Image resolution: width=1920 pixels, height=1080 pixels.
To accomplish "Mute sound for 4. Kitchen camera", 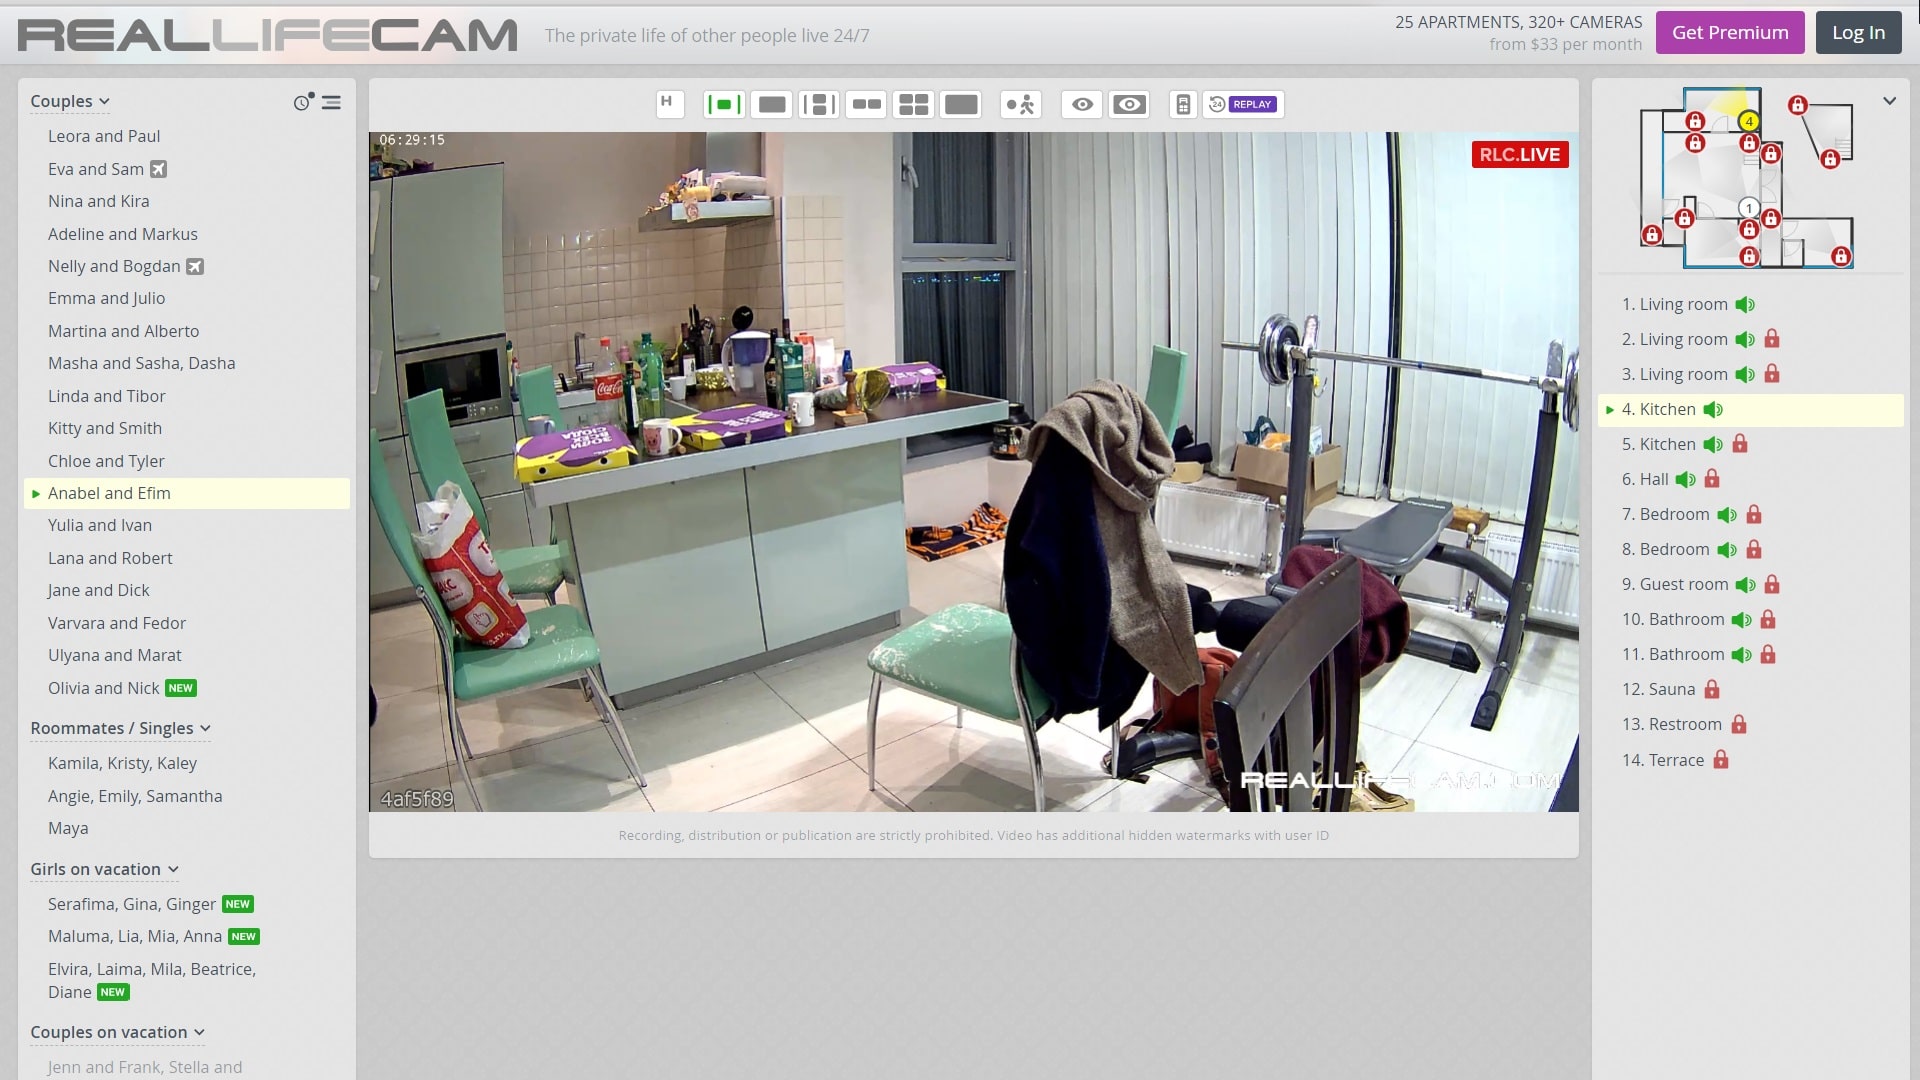I will click(x=1713, y=410).
